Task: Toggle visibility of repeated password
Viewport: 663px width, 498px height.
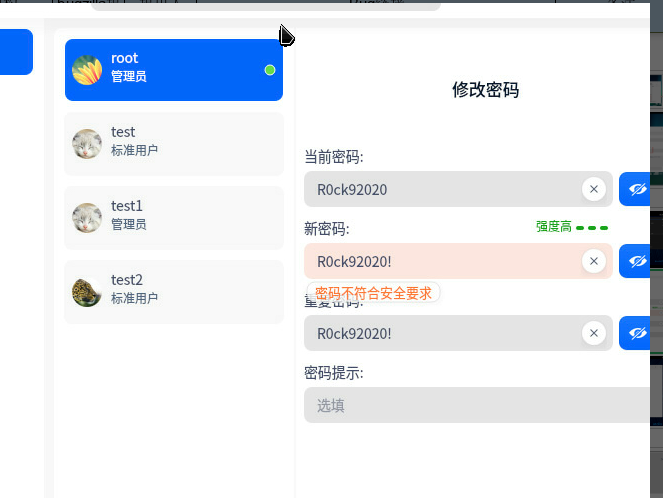Action: 636,333
